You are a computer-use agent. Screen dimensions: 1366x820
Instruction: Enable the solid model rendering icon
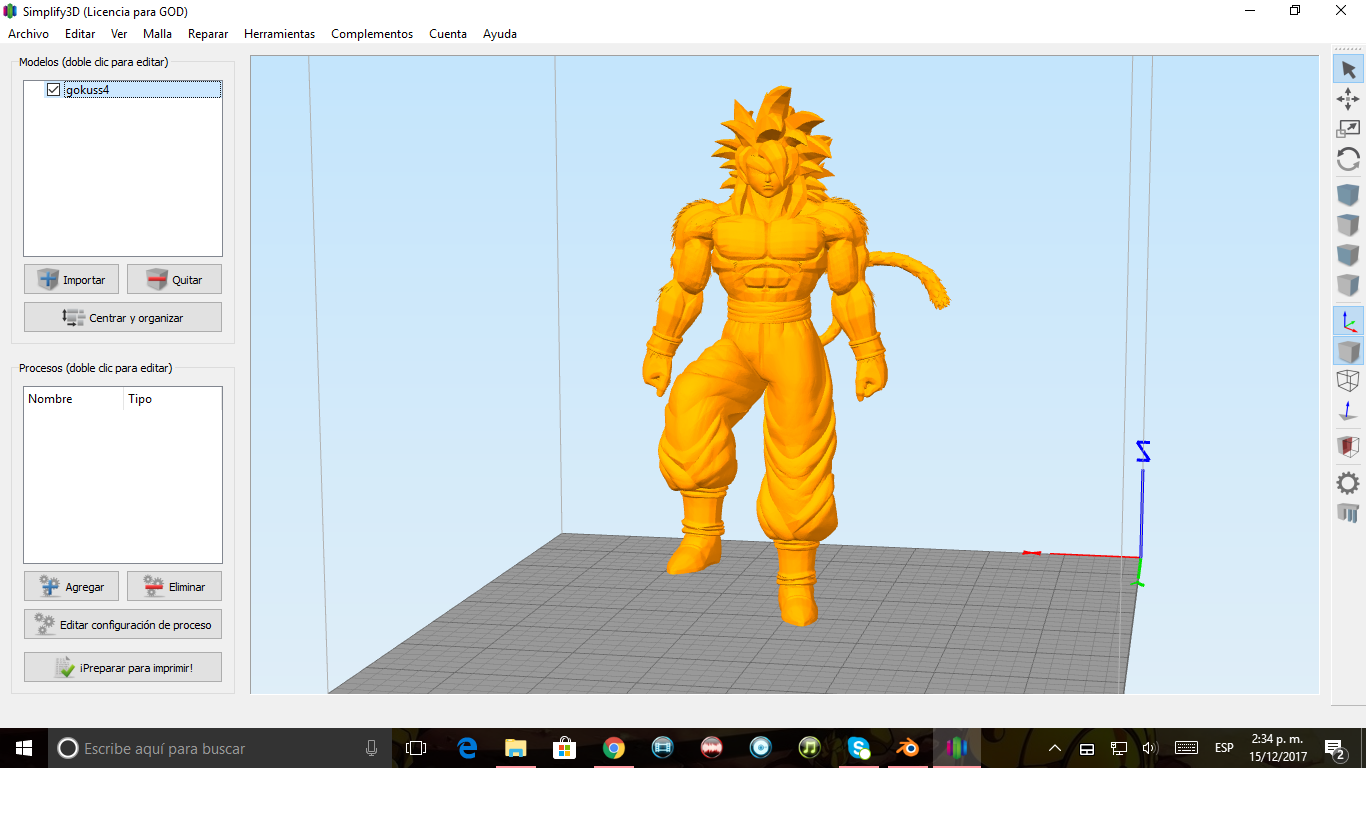pyautogui.click(x=1348, y=351)
